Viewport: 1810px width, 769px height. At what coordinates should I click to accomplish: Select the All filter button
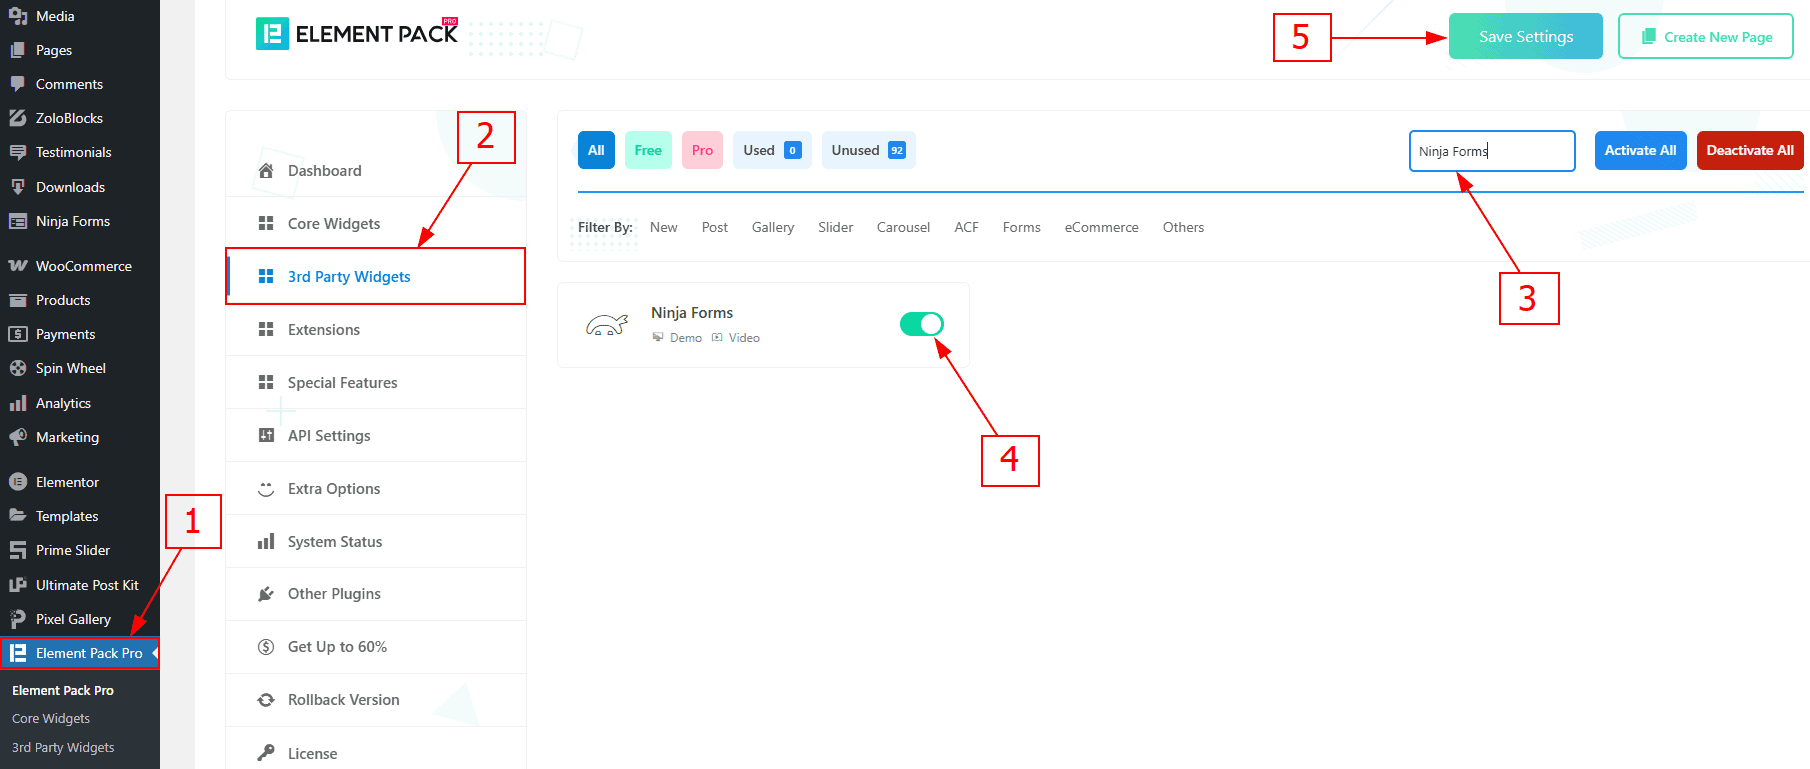click(596, 150)
